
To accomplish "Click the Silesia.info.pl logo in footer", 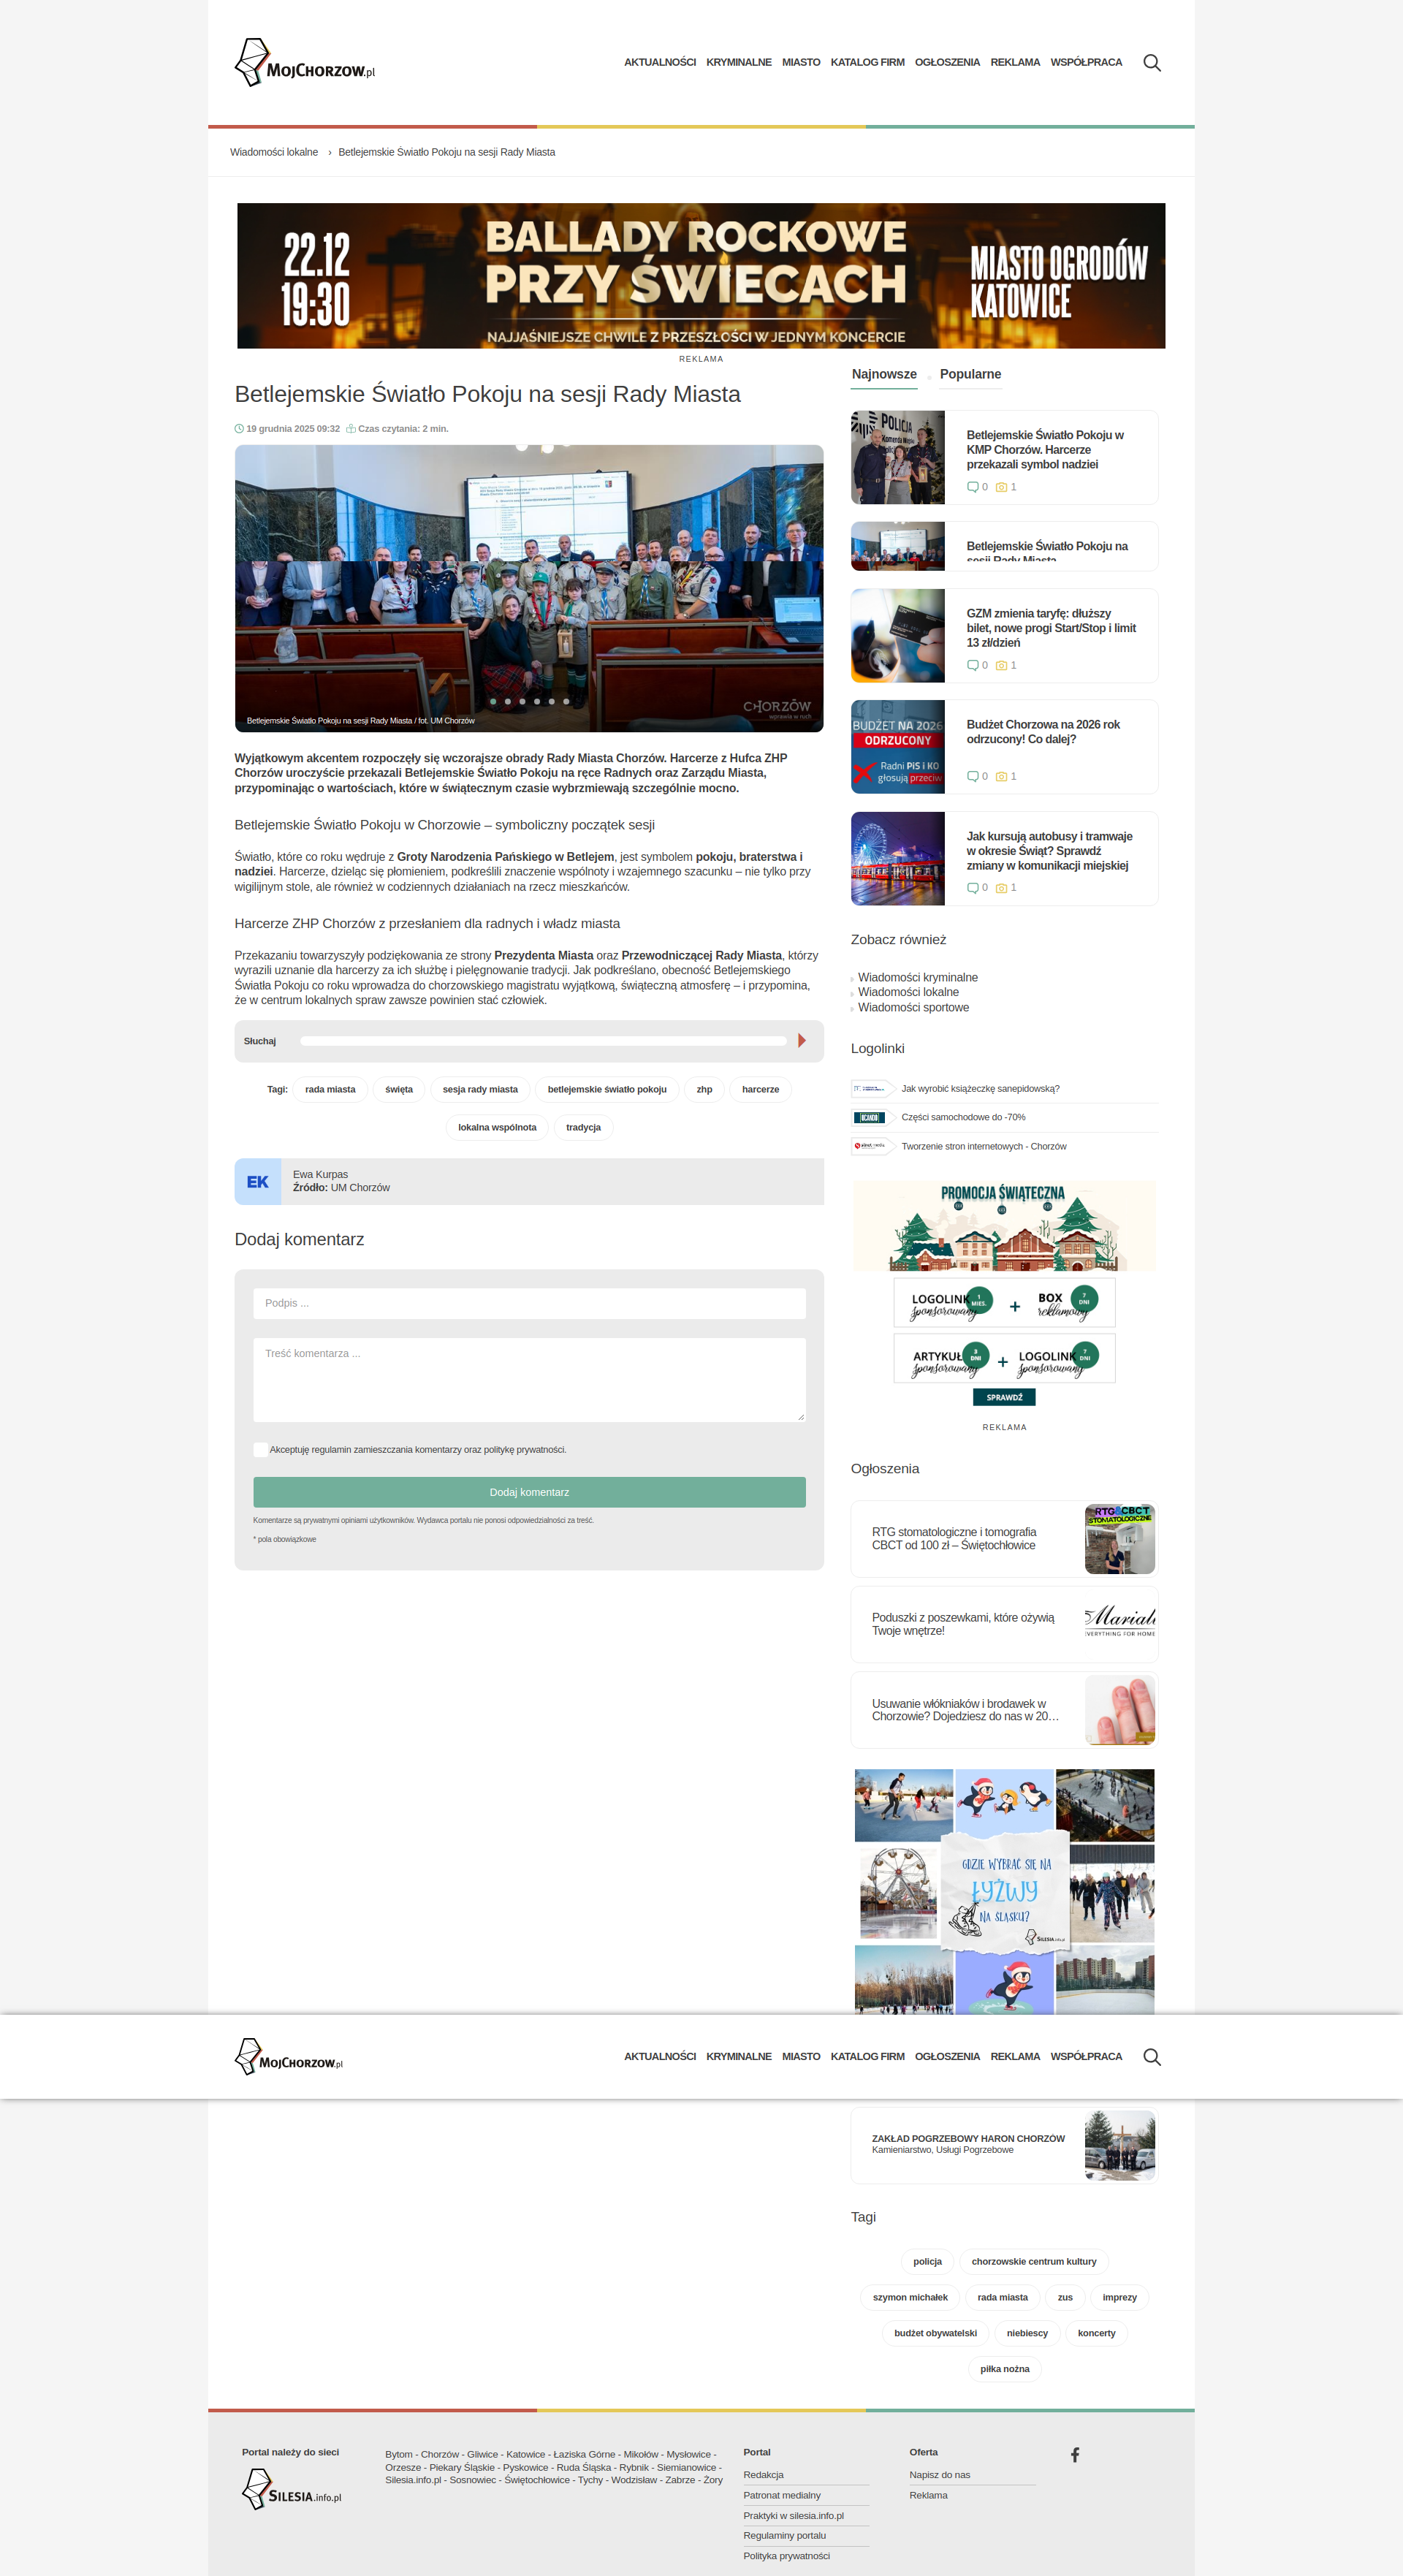I will coord(292,2489).
